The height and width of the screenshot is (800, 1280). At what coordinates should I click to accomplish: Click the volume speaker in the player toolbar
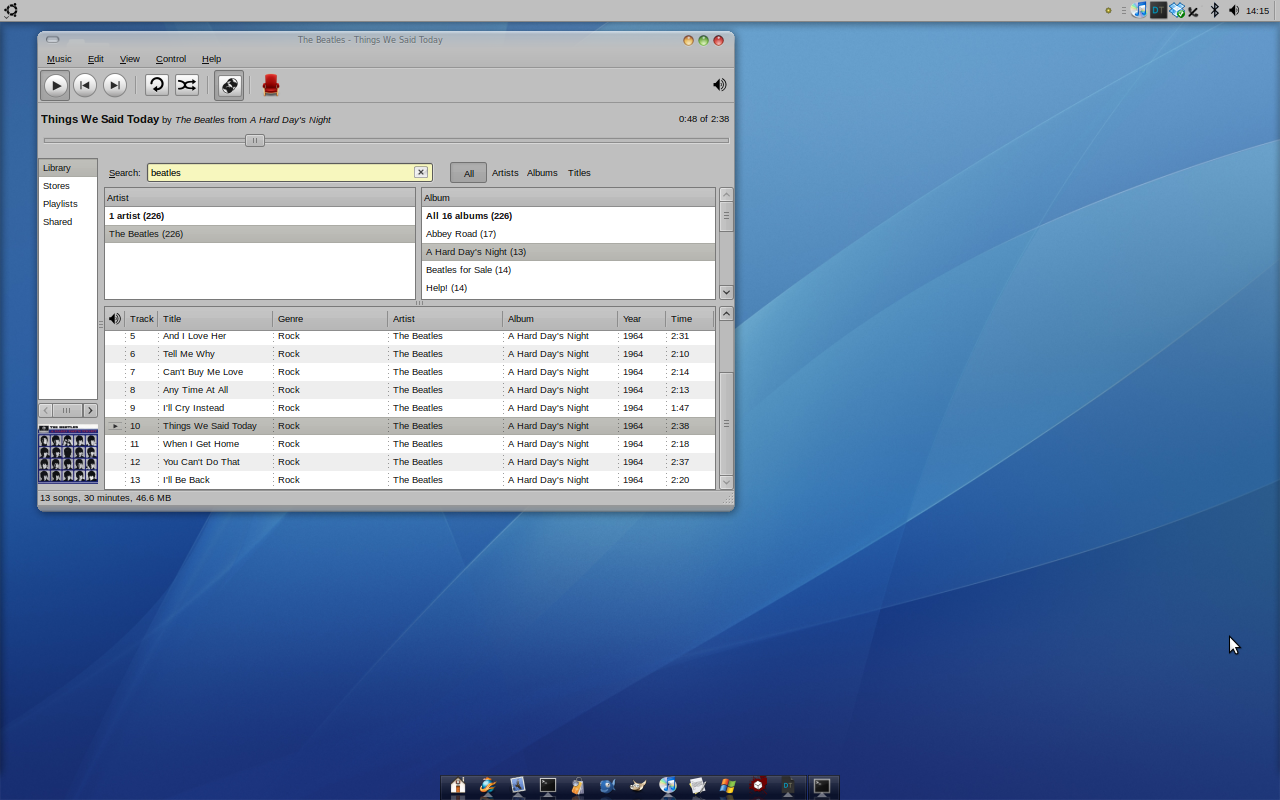coord(719,85)
